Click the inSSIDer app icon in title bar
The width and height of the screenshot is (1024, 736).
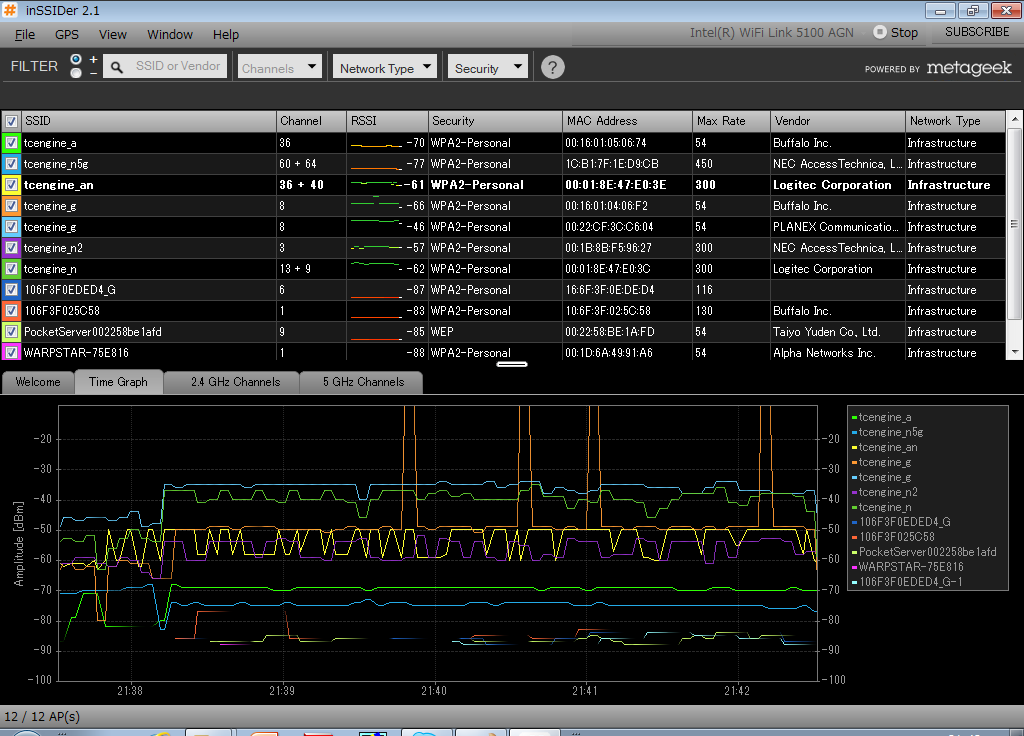(10, 10)
